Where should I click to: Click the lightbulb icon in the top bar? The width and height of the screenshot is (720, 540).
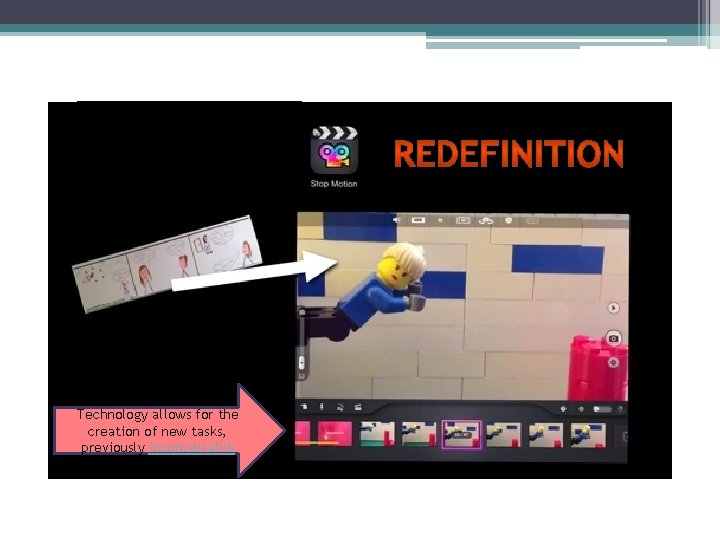[x=508, y=221]
